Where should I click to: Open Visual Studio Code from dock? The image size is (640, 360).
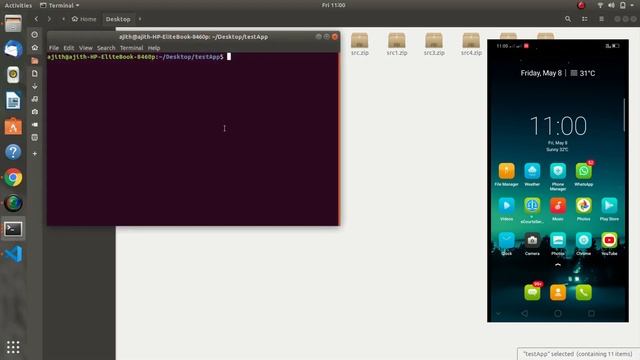(13, 254)
